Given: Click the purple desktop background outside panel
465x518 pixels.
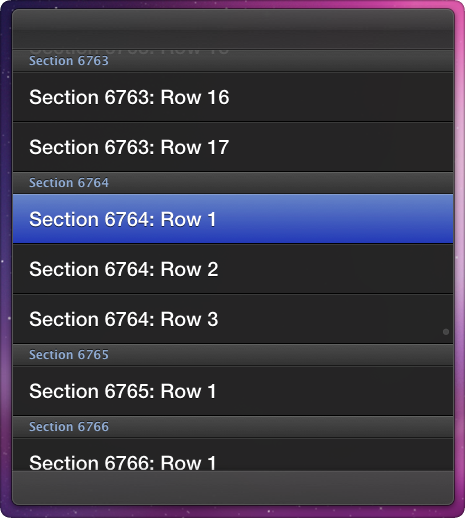Looking at the screenshot, I should 5,260.
